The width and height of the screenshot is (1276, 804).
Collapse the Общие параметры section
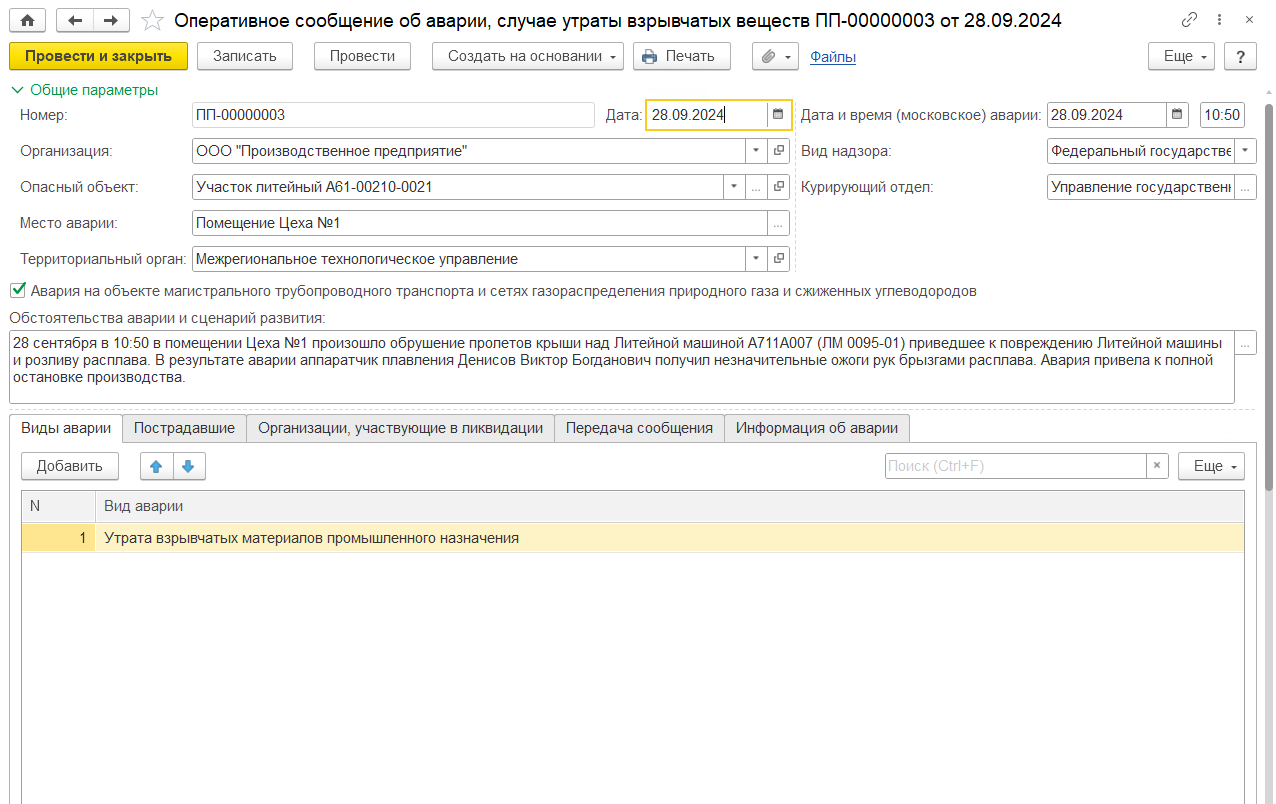(16, 90)
